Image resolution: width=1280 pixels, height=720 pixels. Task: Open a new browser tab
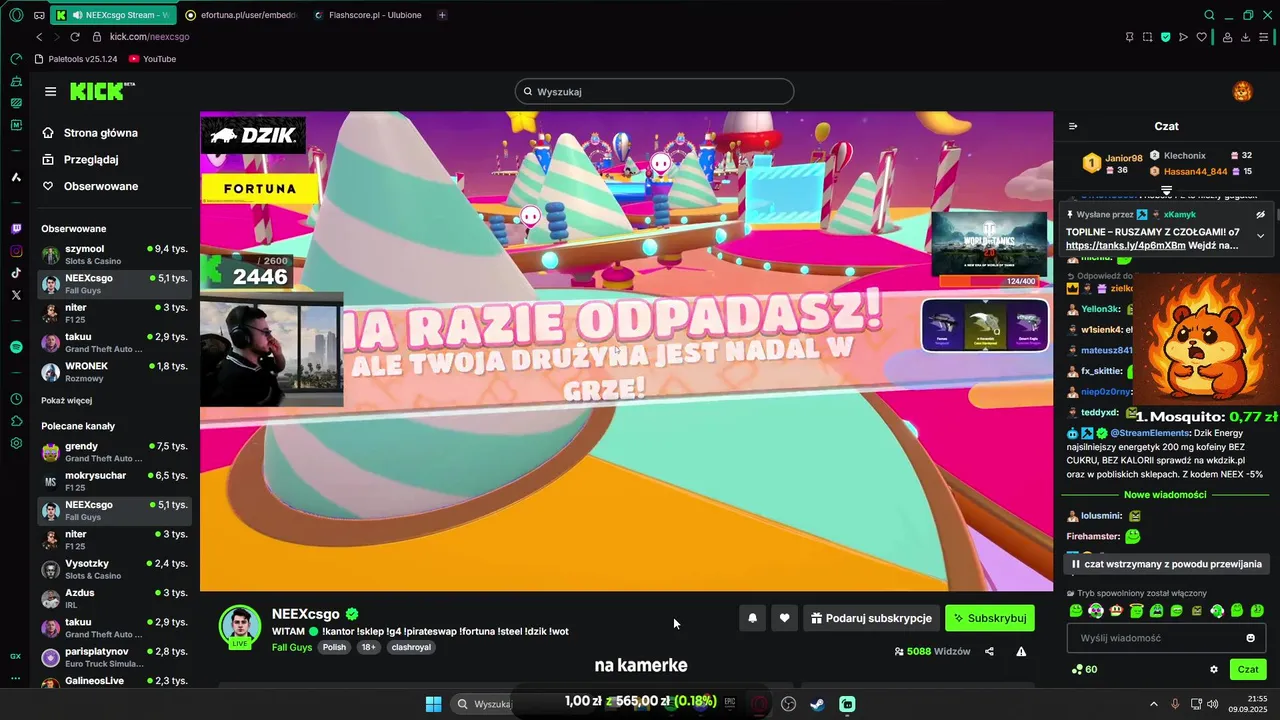coord(442,15)
